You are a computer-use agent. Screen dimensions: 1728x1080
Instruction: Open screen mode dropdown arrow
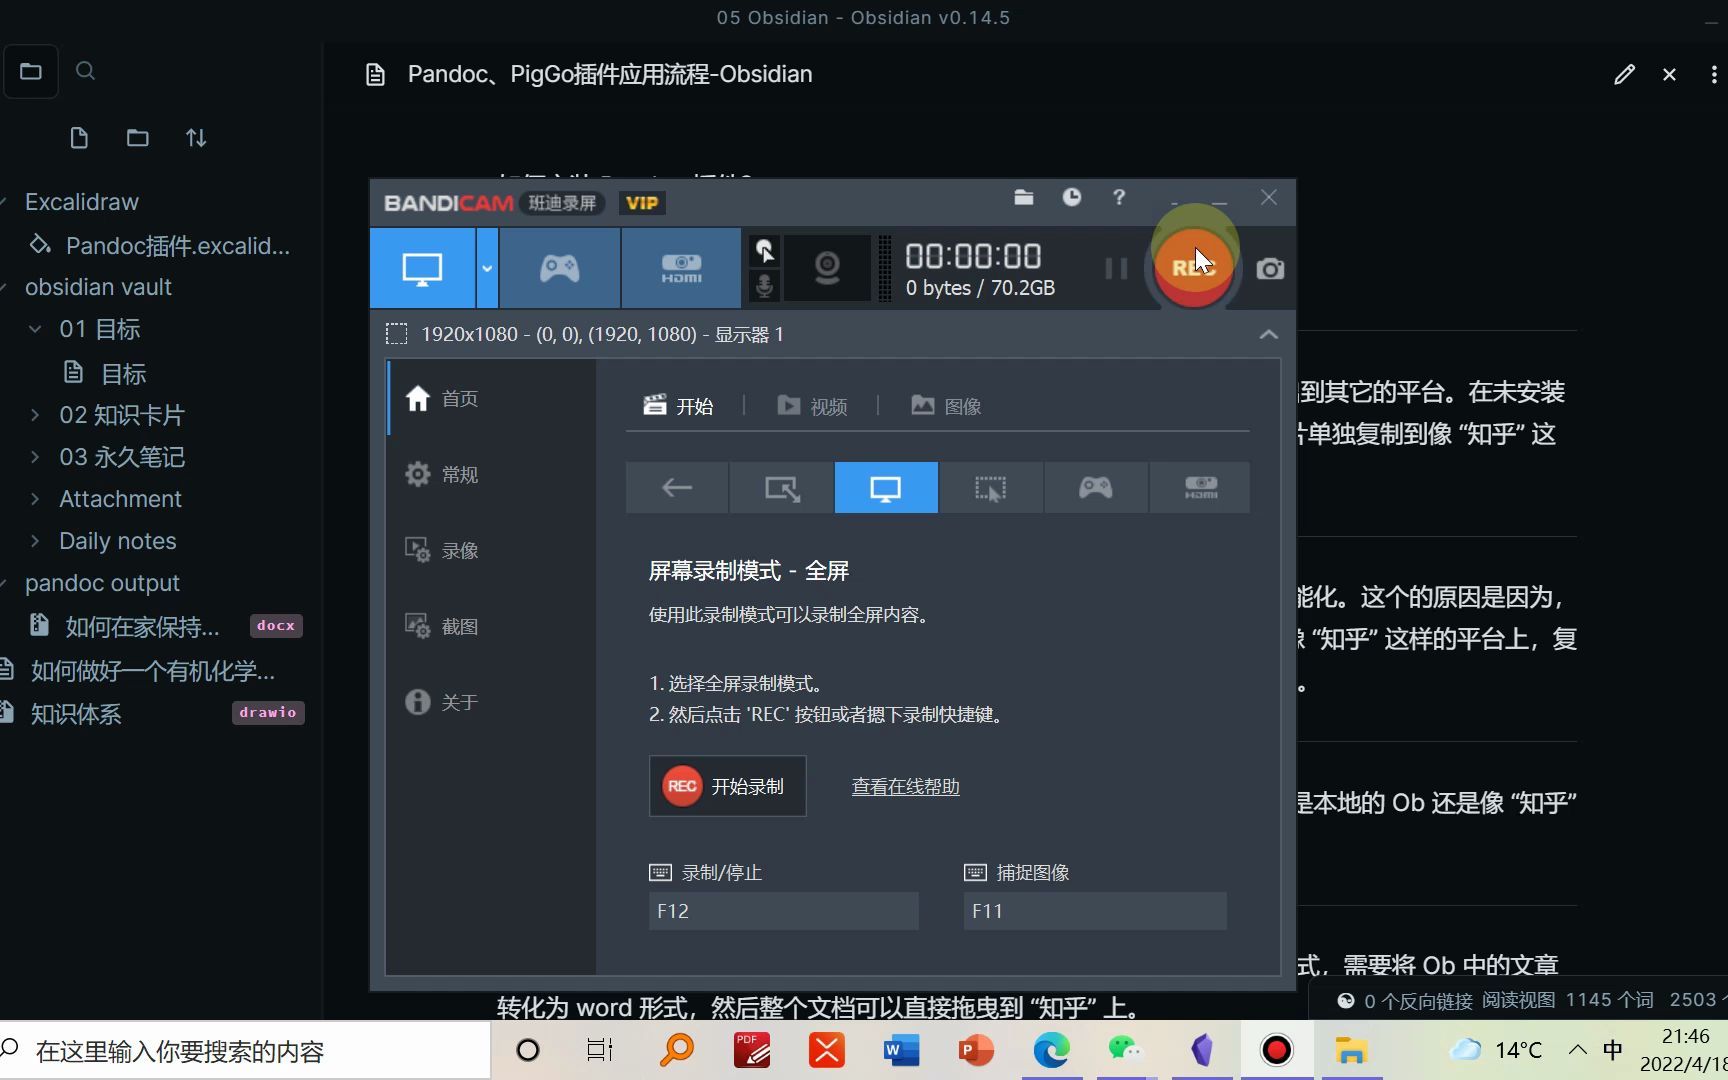[487, 268]
